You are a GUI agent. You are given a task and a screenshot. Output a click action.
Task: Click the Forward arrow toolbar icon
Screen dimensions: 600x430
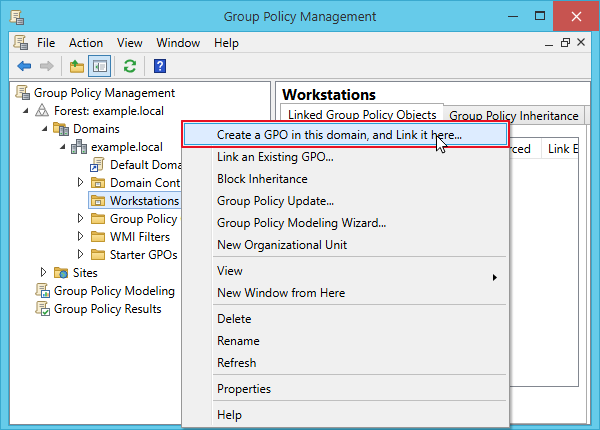click(x=47, y=66)
